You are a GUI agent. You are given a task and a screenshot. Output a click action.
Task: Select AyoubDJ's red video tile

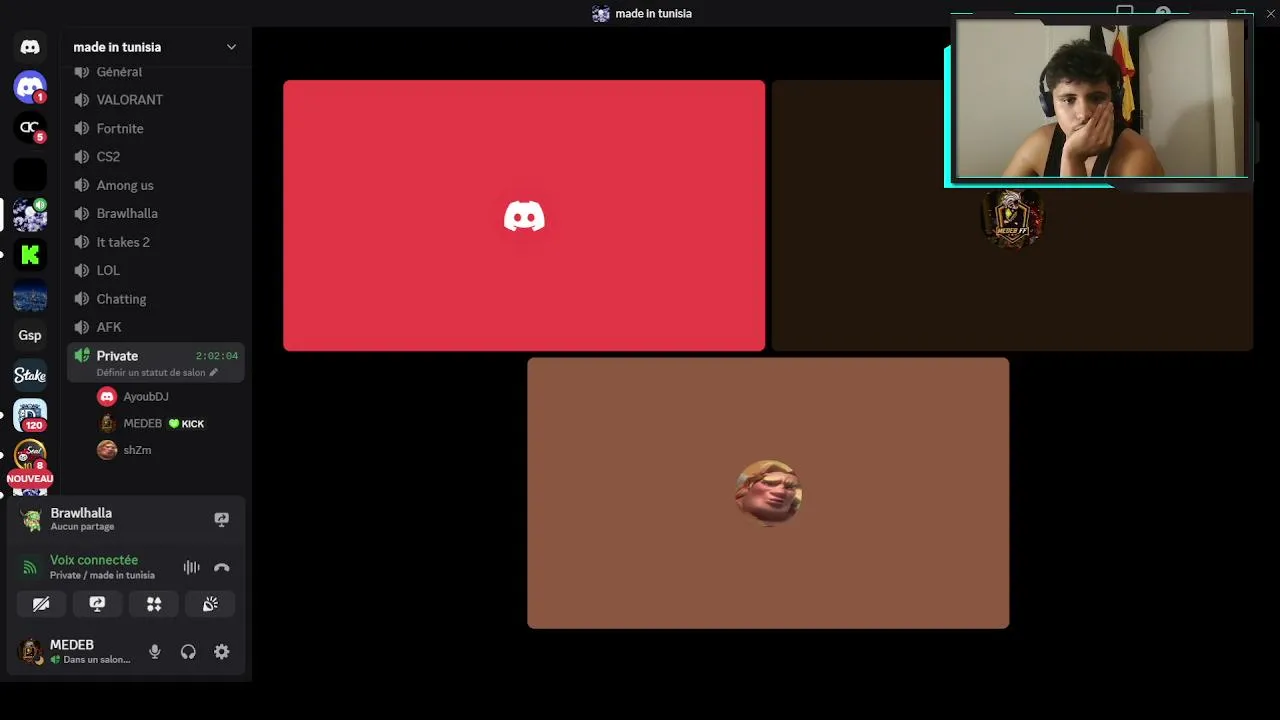point(524,216)
